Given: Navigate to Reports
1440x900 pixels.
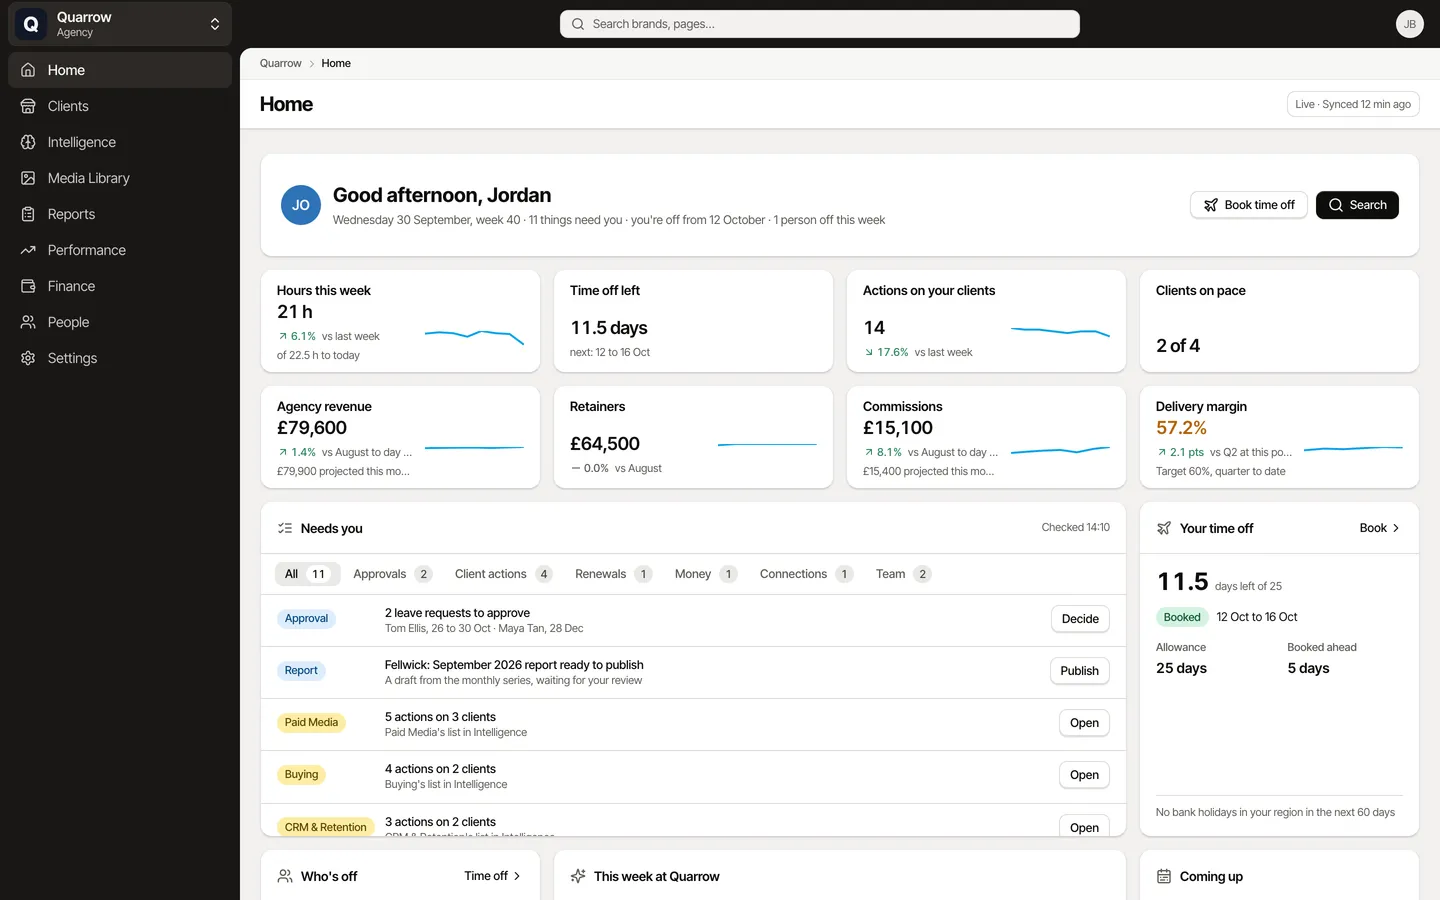Looking at the screenshot, I should 120,214.
